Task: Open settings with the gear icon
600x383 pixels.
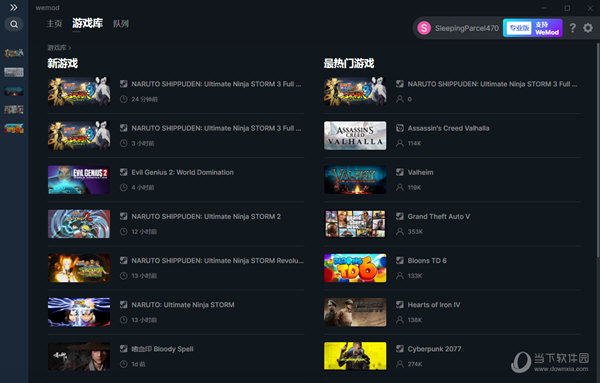Action: [588, 28]
